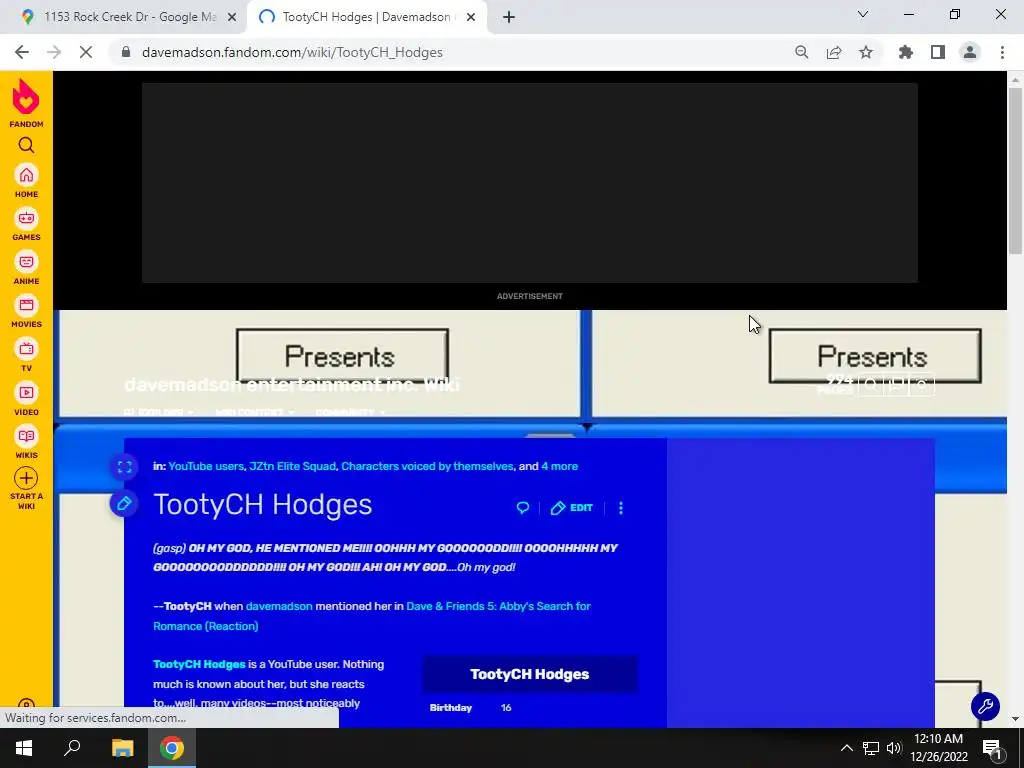Screen dimensions: 1024x768
Task: Open the Fandom logo home link
Action: click(x=26, y=103)
